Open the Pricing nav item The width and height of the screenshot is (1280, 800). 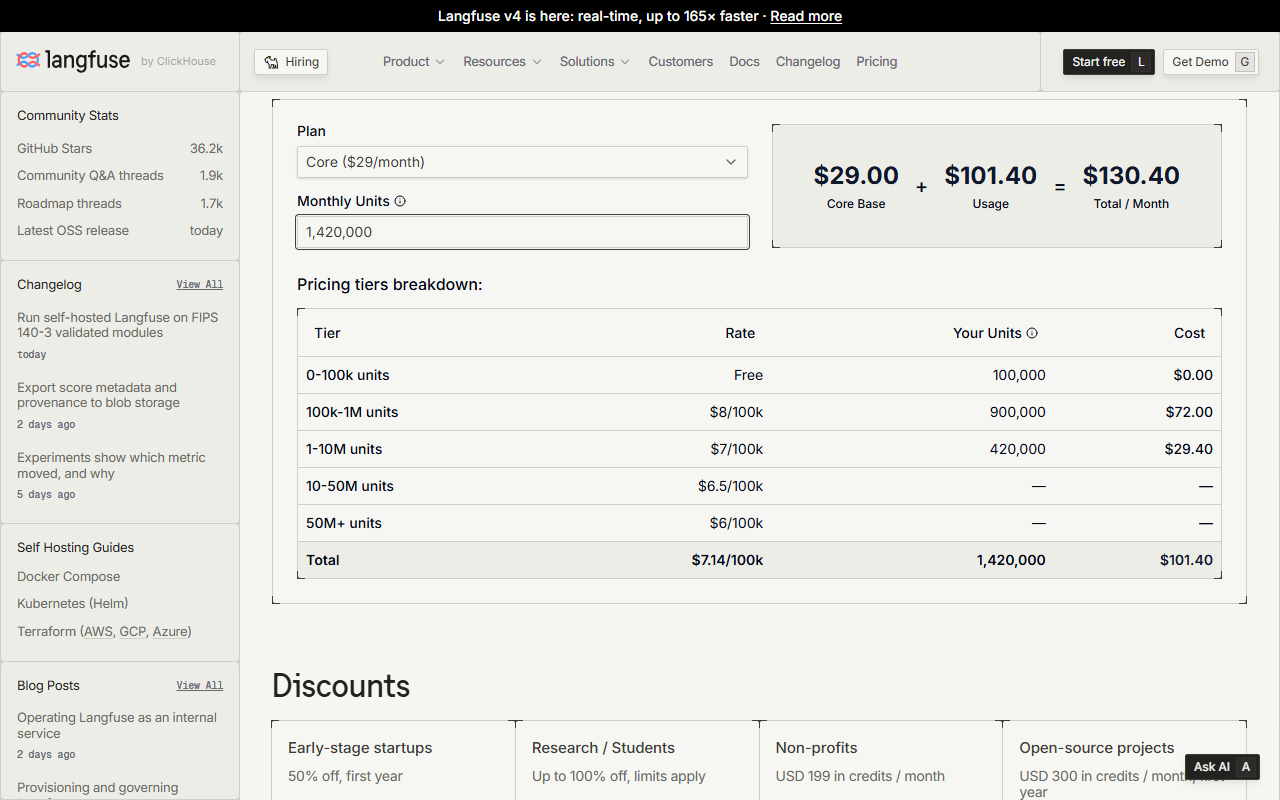pos(877,62)
